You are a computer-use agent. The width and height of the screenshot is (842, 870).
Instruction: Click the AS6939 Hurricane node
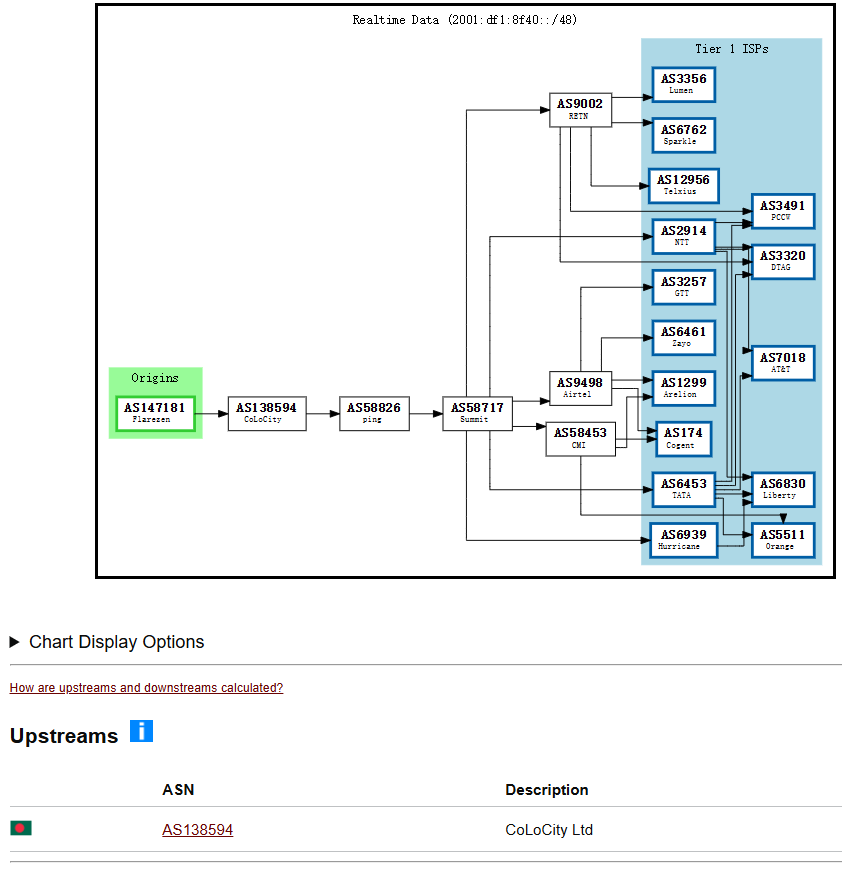(683, 540)
